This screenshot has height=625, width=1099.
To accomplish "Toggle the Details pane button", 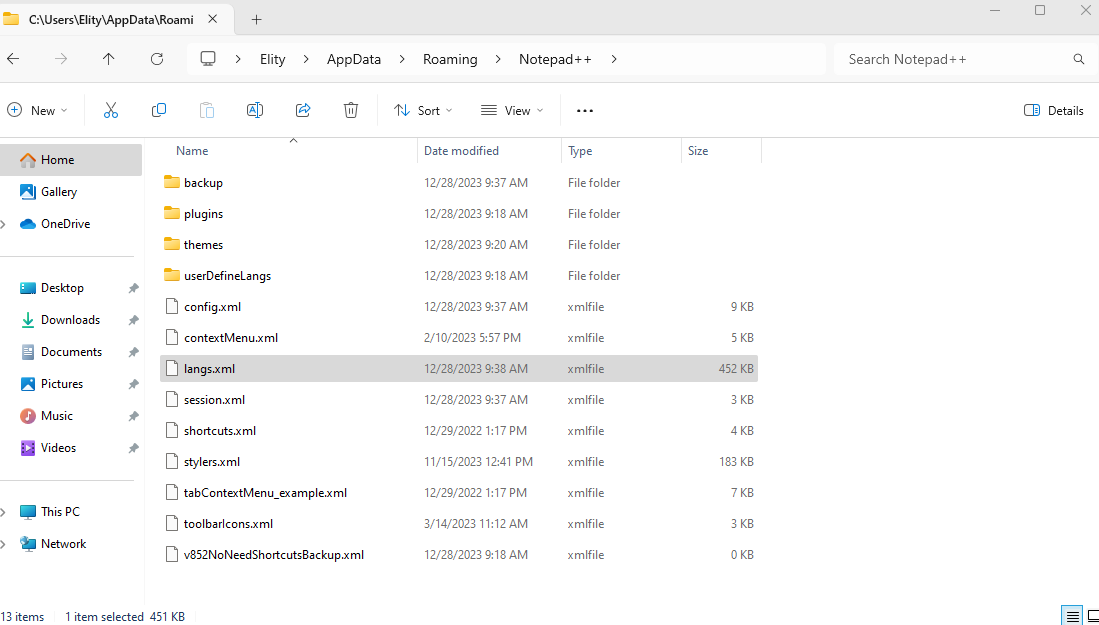I will click(x=1053, y=111).
